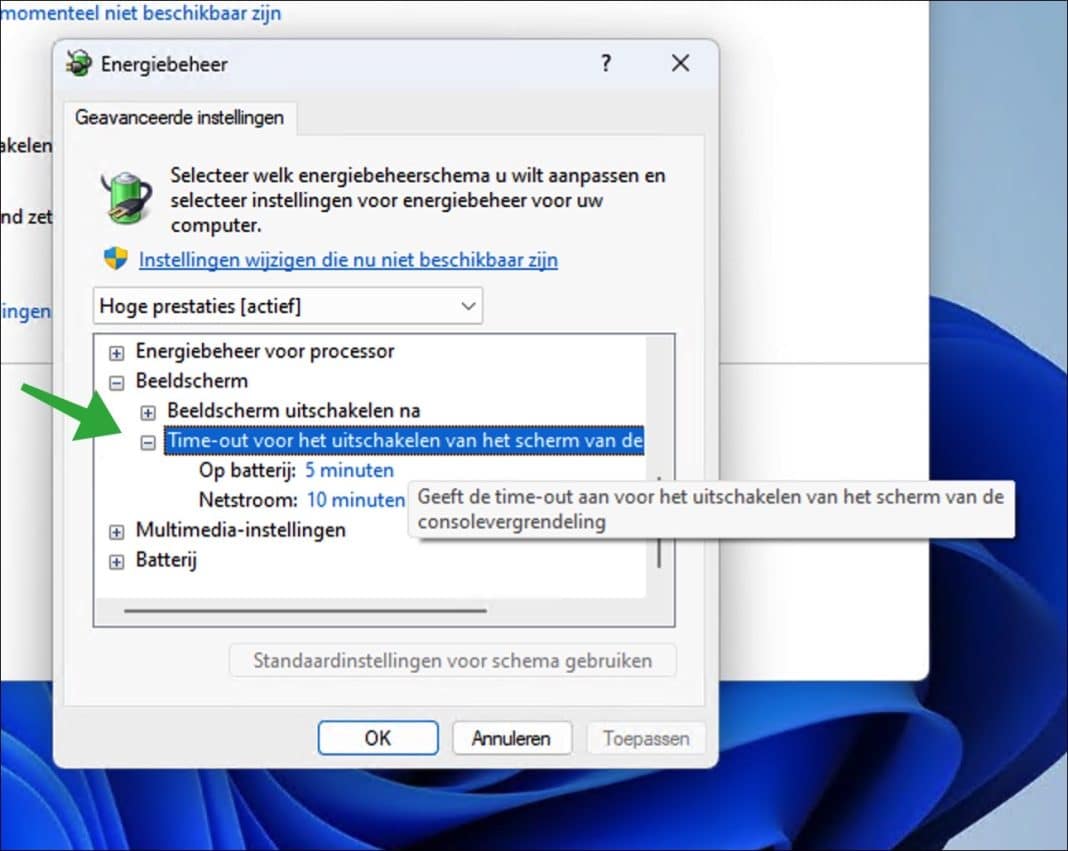Click the UAC shield icon

point(114,257)
